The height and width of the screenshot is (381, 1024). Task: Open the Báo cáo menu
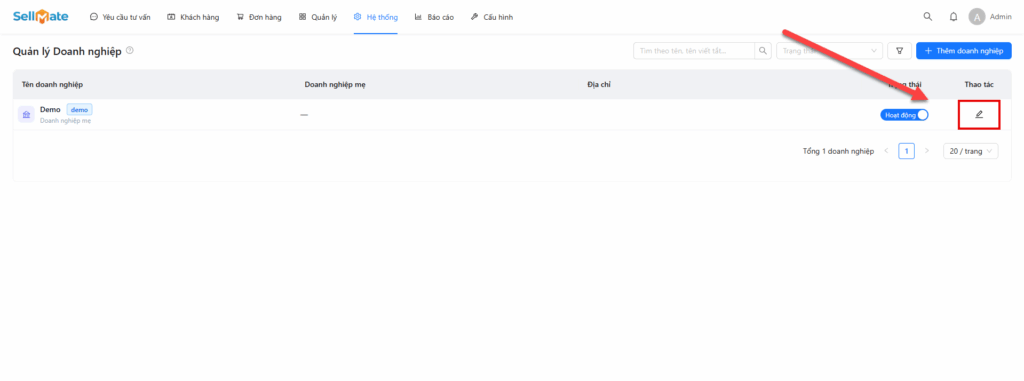pos(434,17)
